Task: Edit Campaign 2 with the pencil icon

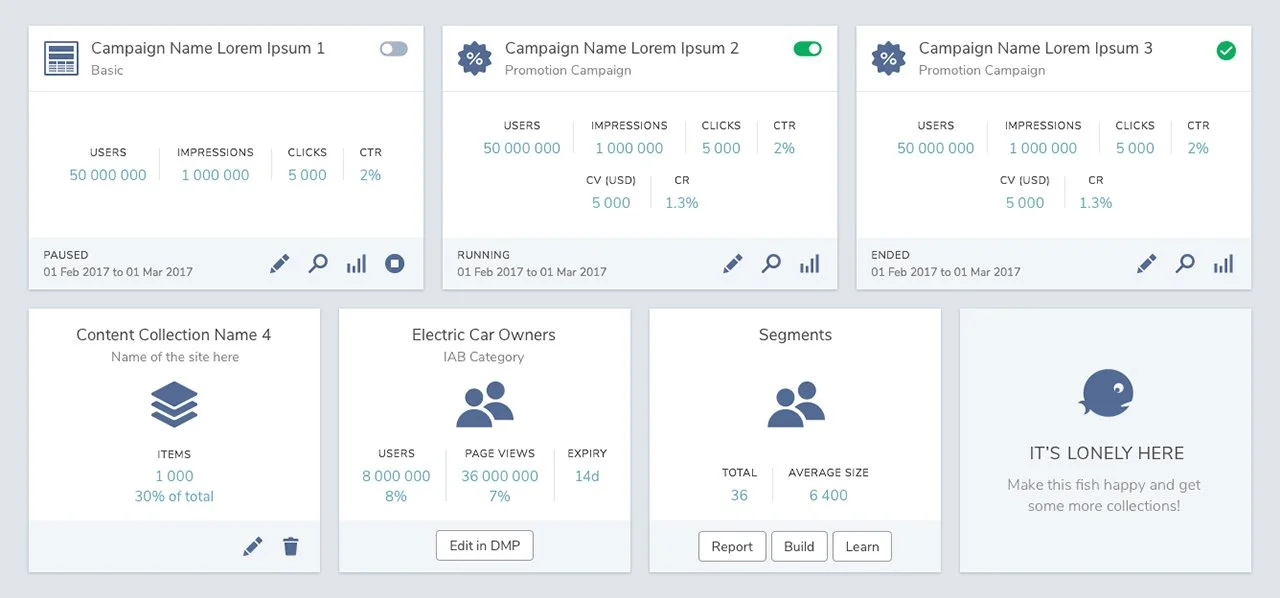Action: click(x=733, y=264)
